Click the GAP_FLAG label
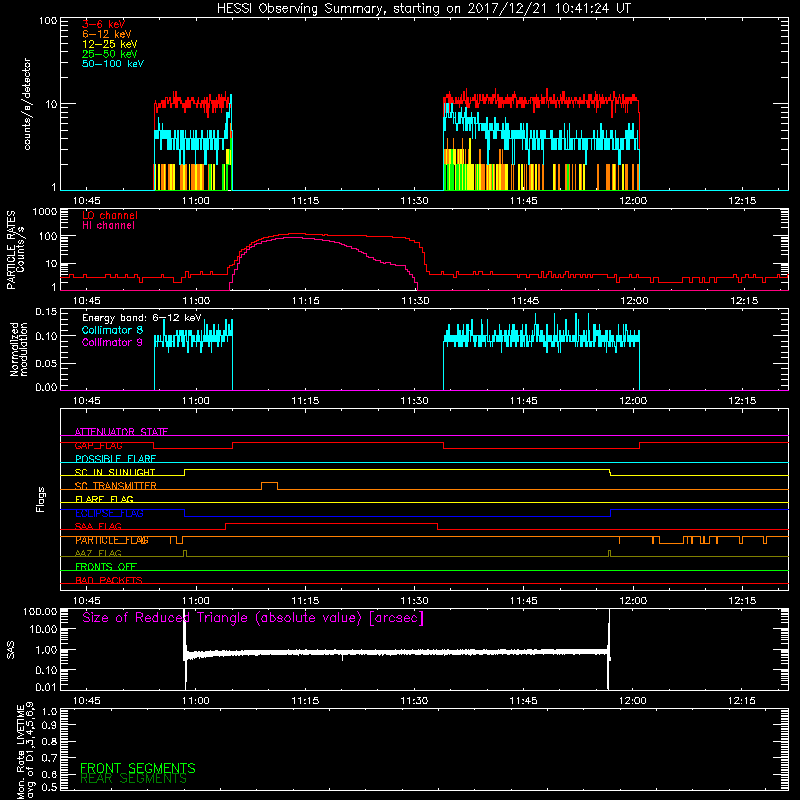The width and height of the screenshot is (800, 800). point(98,445)
